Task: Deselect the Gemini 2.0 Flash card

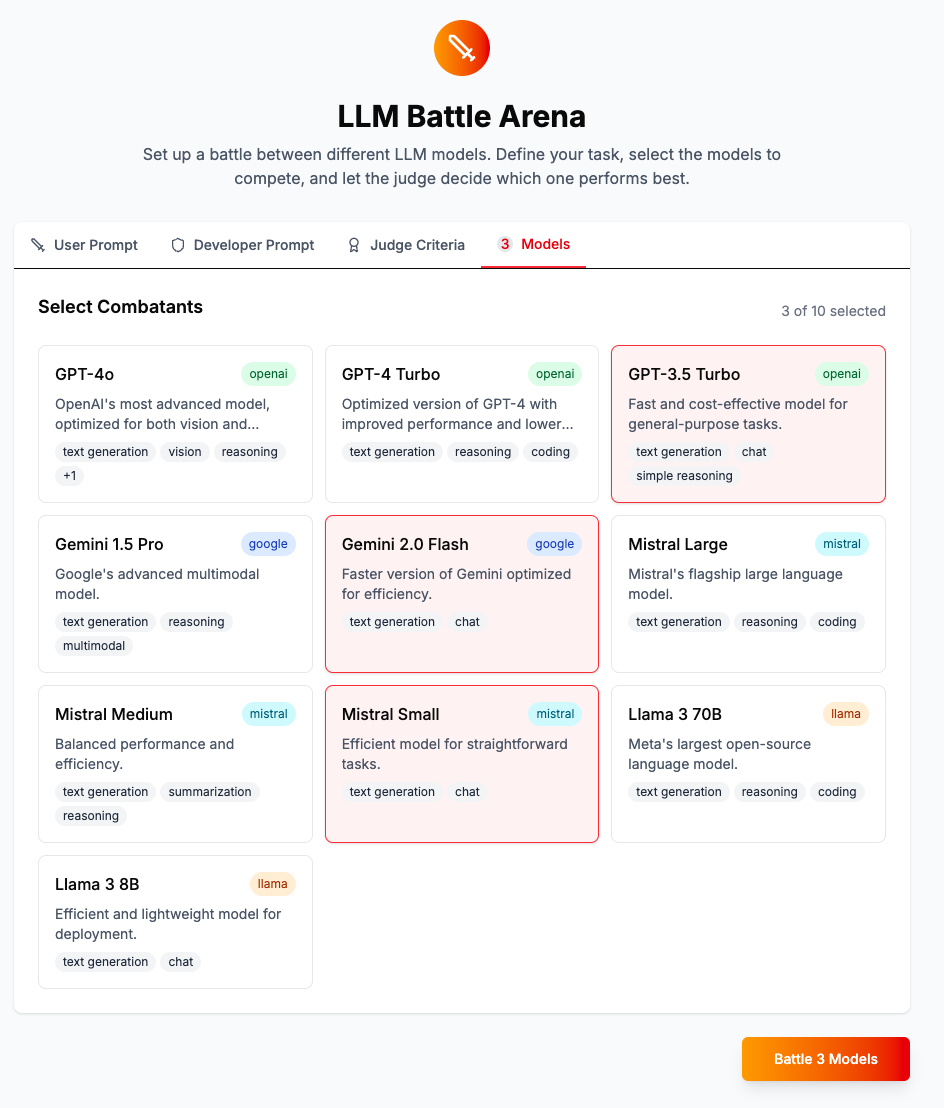Action: click(x=461, y=593)
